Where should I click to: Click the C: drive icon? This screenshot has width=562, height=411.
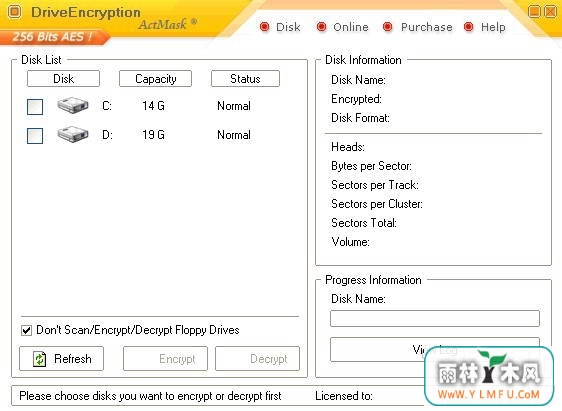click(x=73, y=105)
